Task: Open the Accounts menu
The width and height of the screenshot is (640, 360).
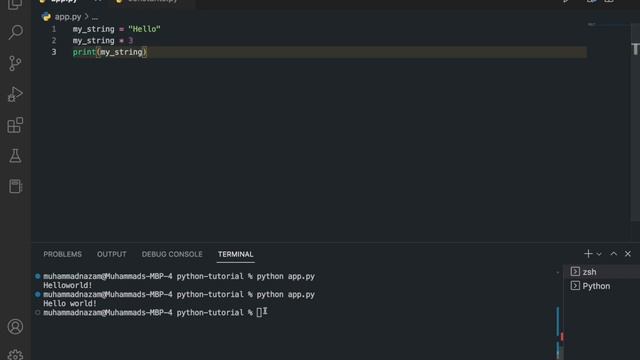Action: point(16,327)
